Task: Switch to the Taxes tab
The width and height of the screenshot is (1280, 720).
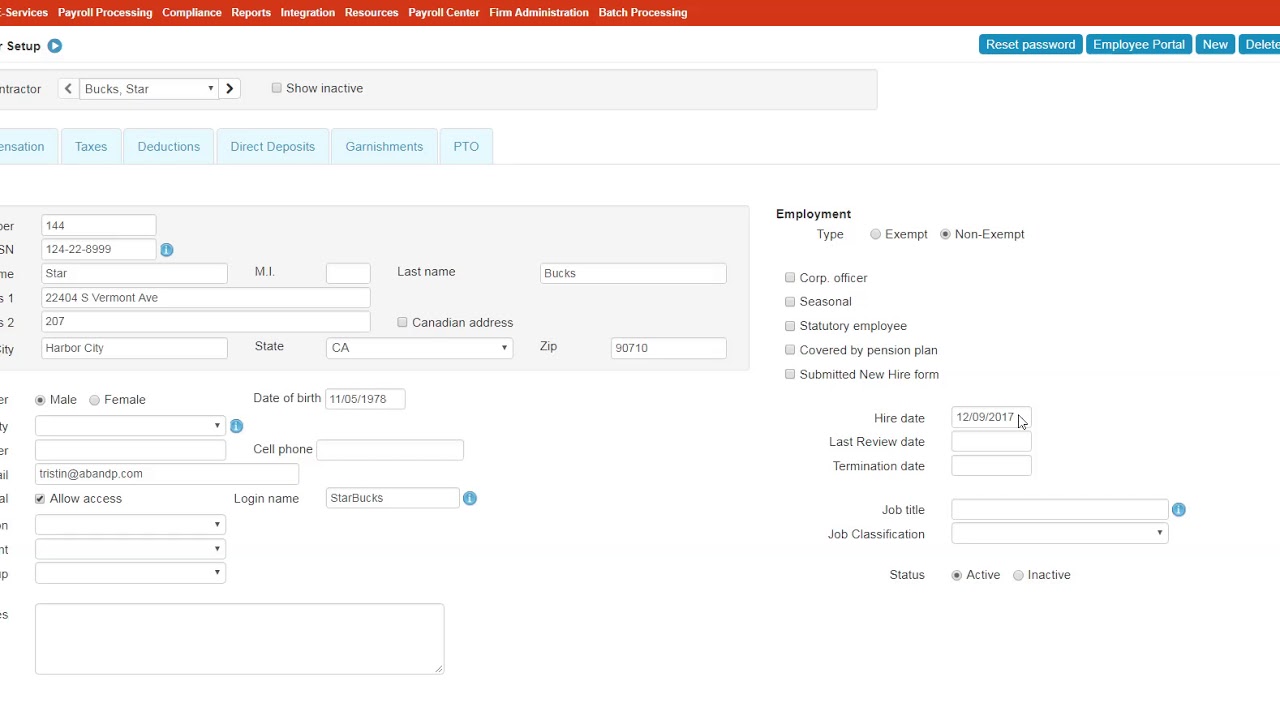Action: 91,146
